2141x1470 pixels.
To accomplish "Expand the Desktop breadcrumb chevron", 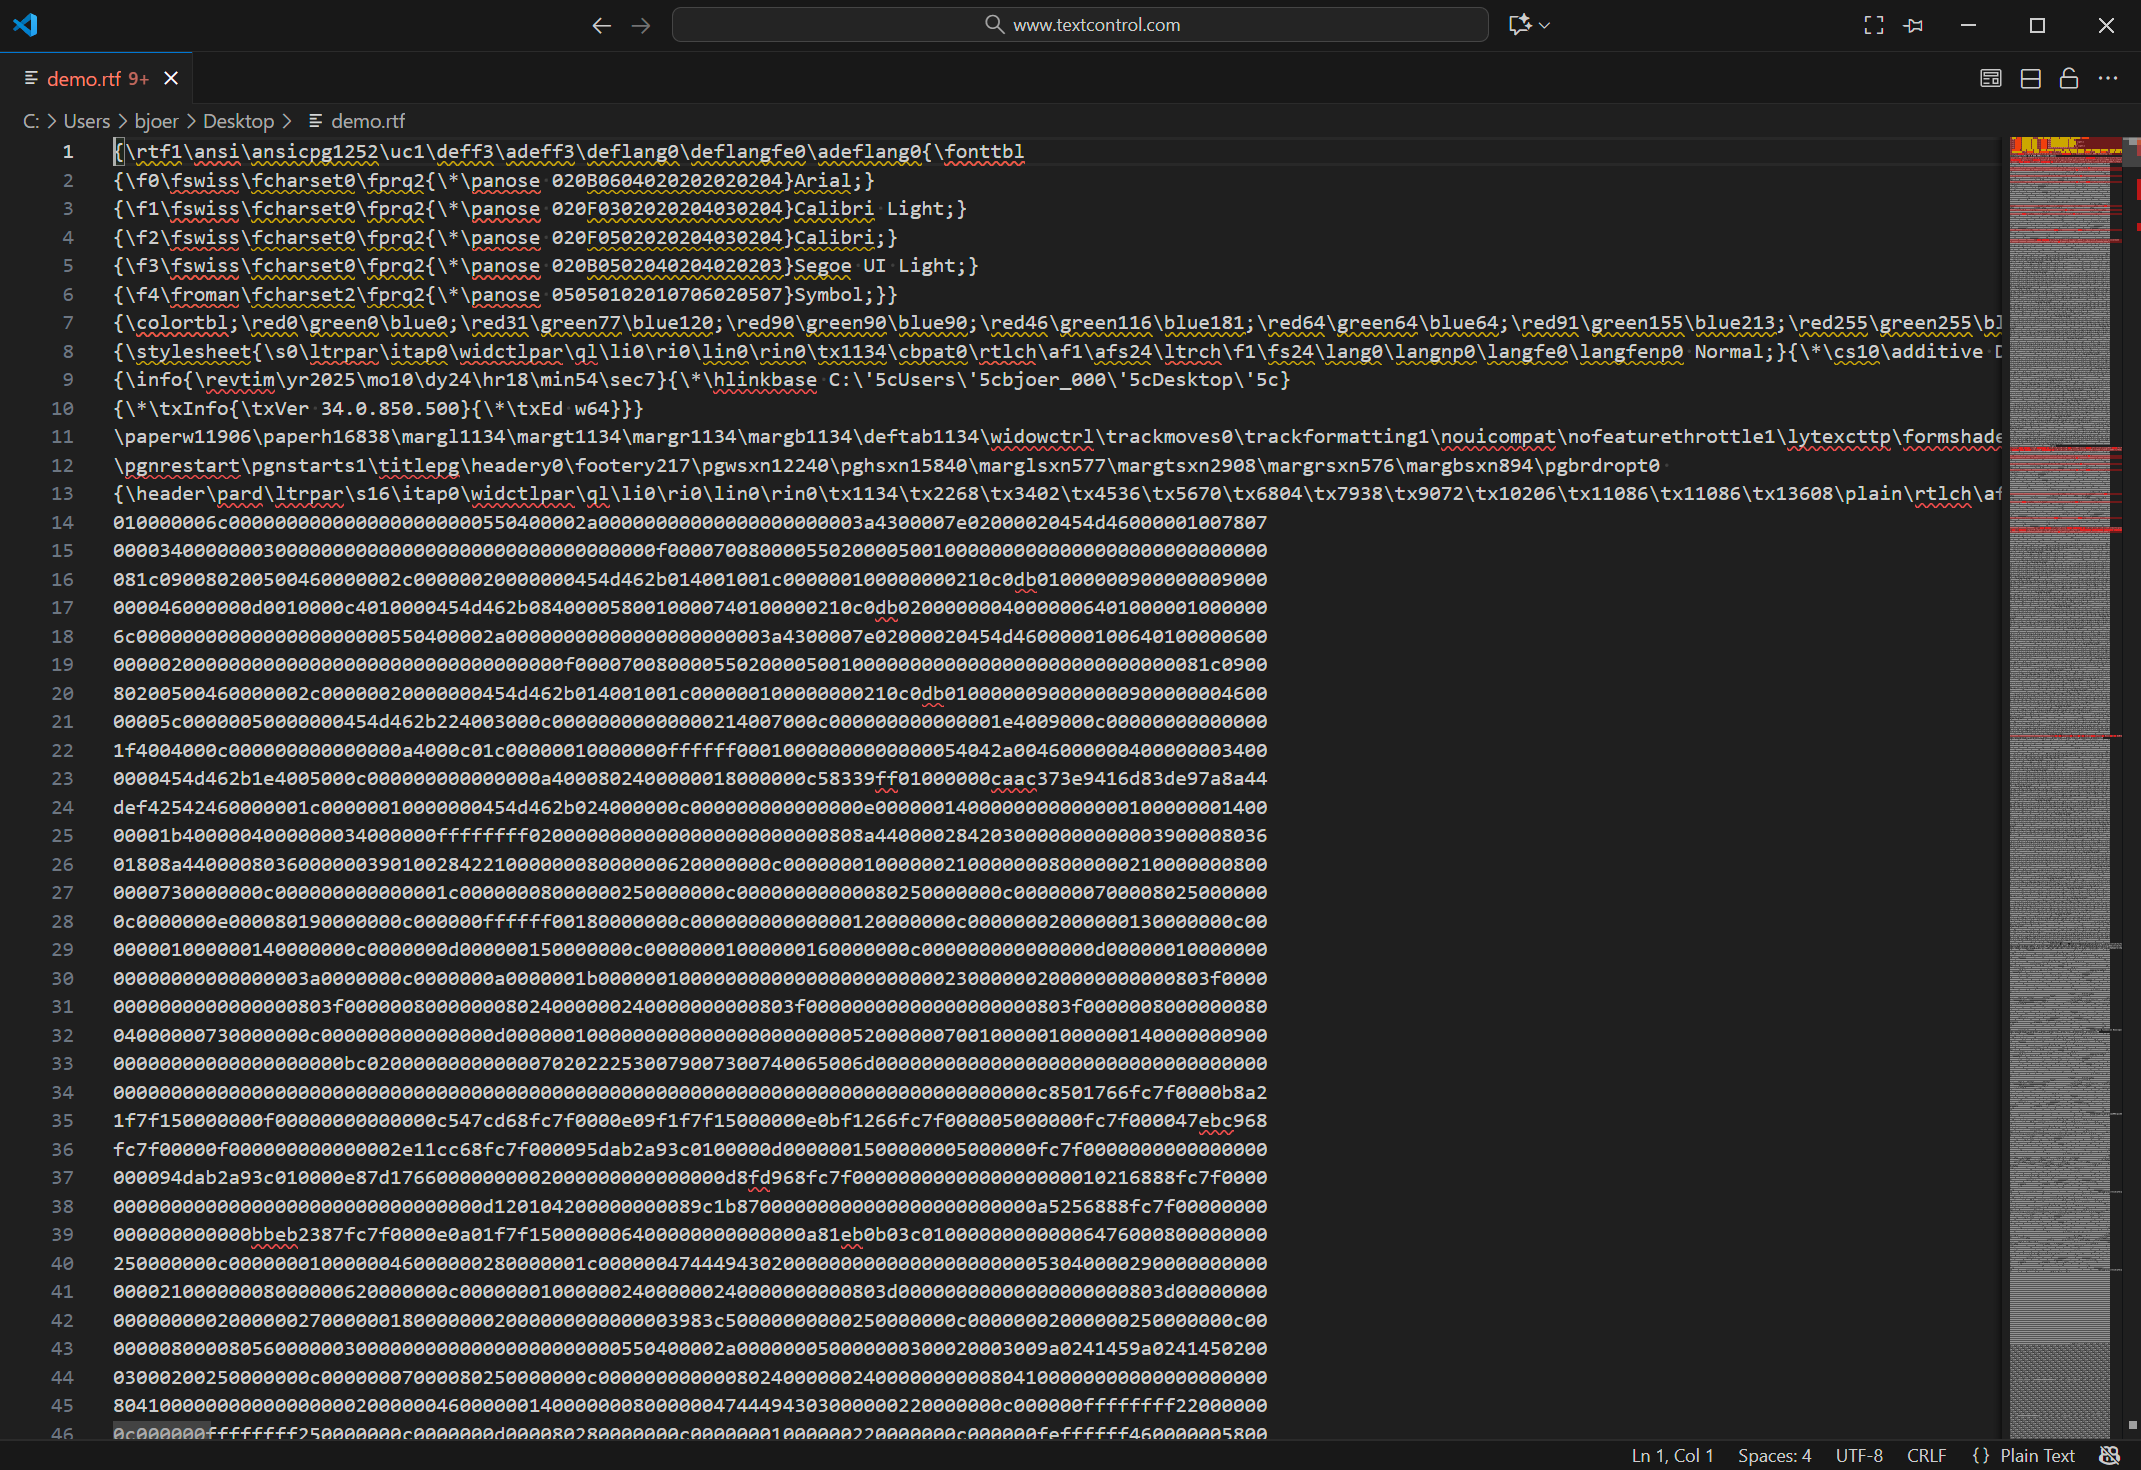I will [x=288, y=121].
